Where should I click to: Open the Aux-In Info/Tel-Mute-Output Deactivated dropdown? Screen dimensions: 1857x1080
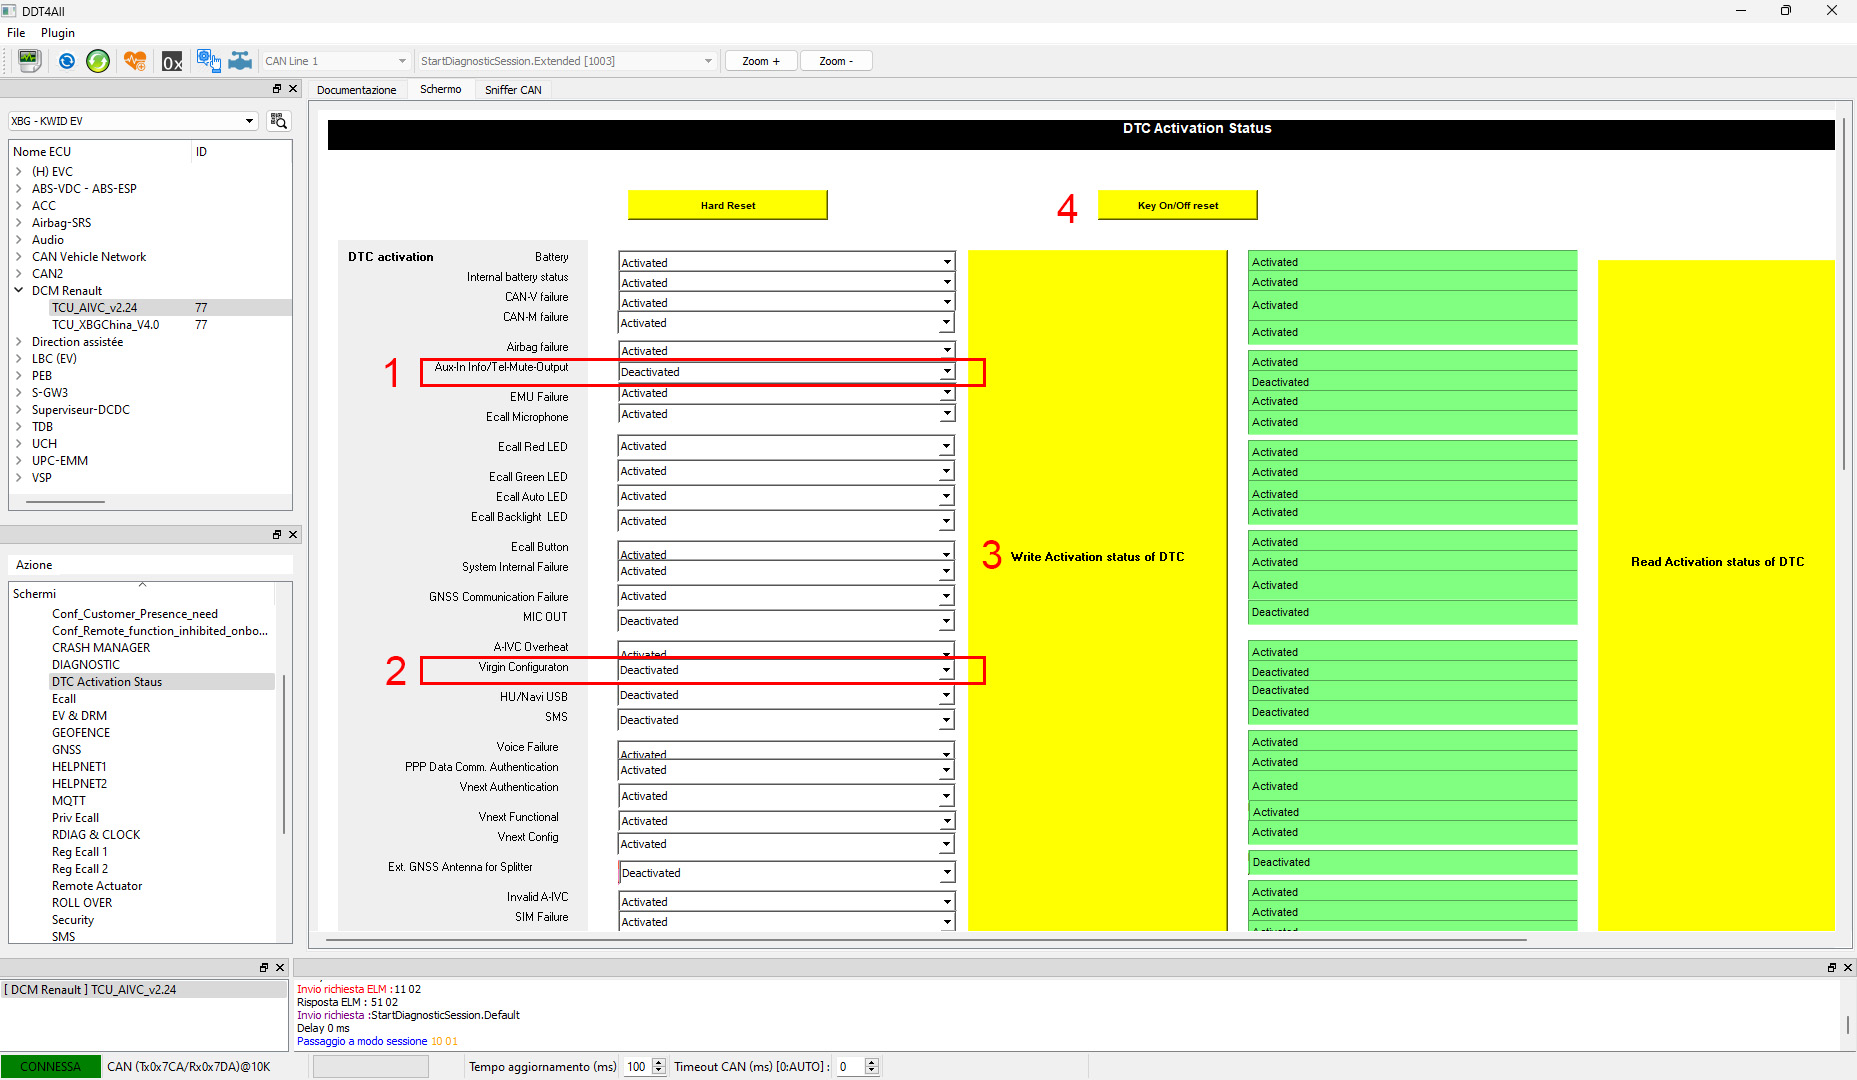point(786,372)
